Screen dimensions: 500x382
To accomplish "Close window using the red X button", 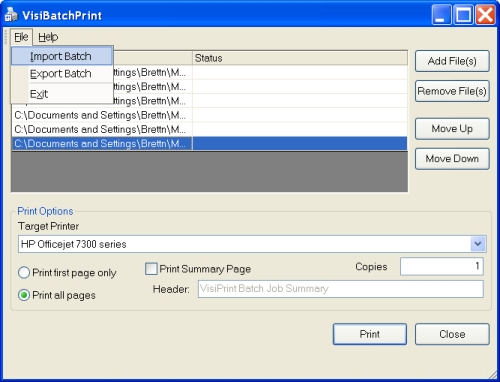I will (x=485, y=15).
